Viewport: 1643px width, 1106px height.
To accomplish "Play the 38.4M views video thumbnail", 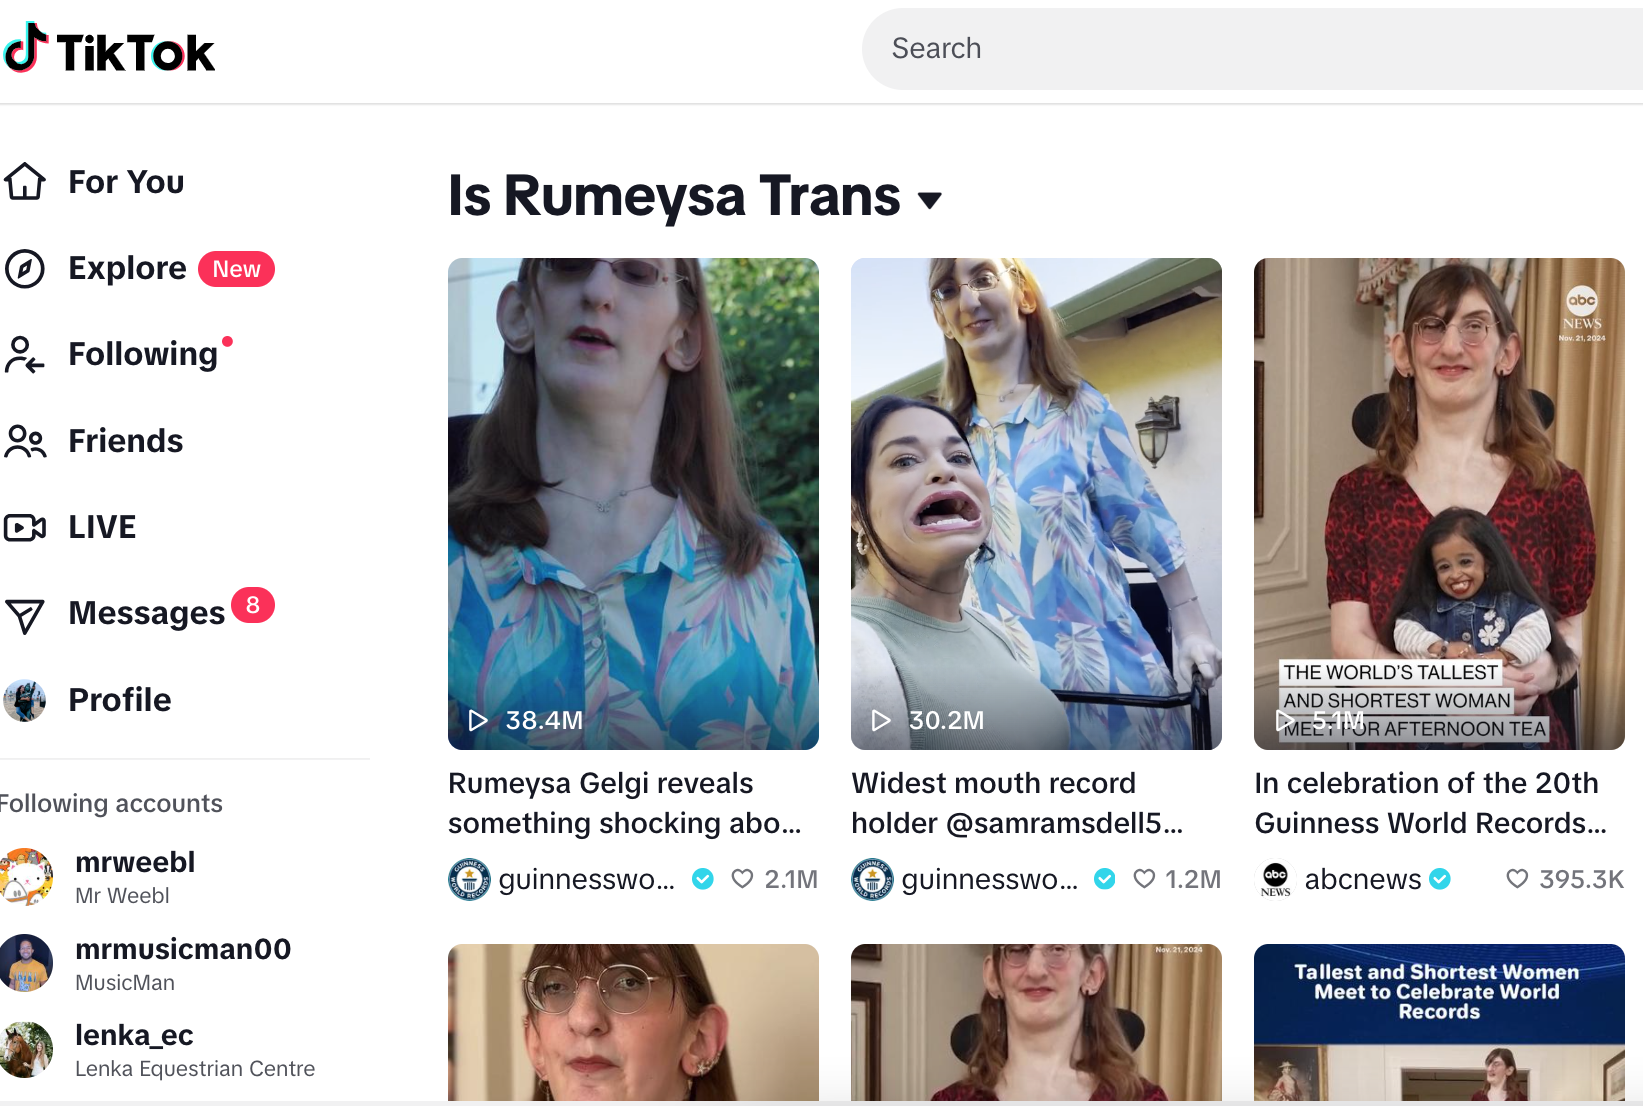I will tap(633, 503).
